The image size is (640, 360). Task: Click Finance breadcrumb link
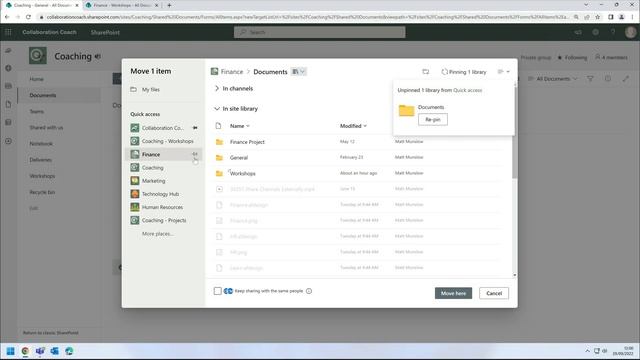tap(232, 72)
